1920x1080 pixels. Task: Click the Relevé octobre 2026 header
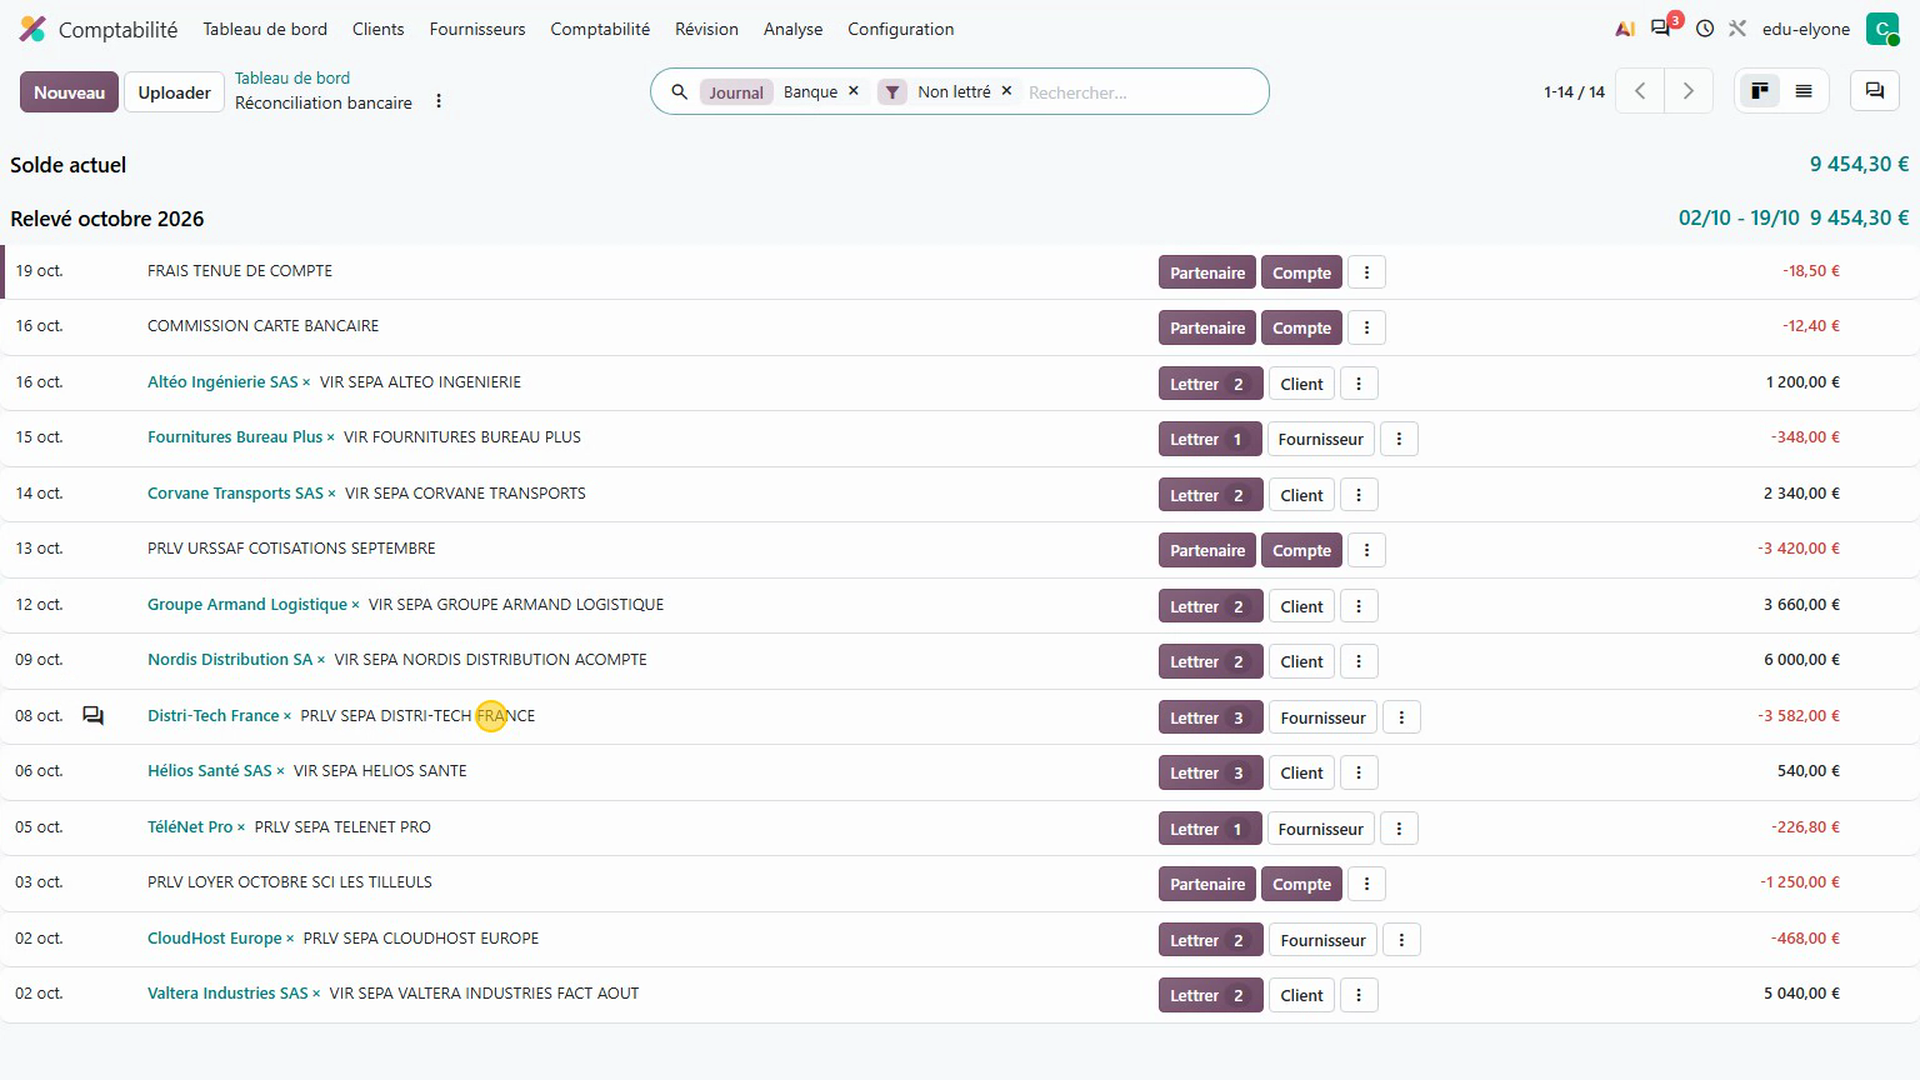[x=107, y=219]
